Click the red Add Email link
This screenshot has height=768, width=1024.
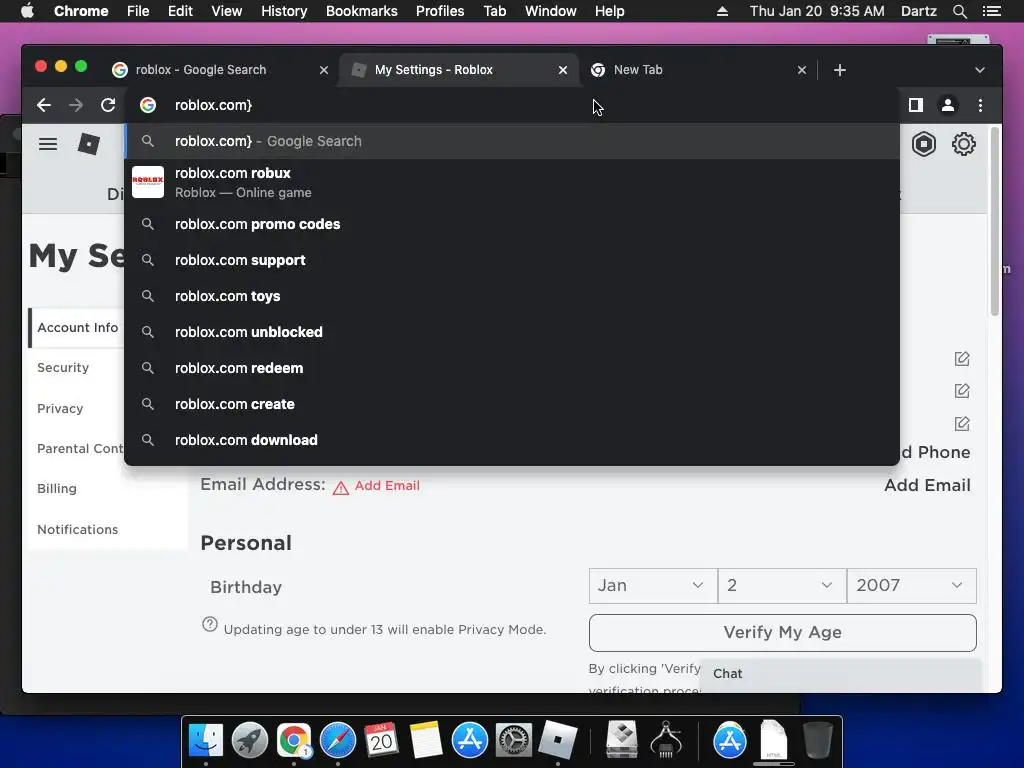click(387, 486)
